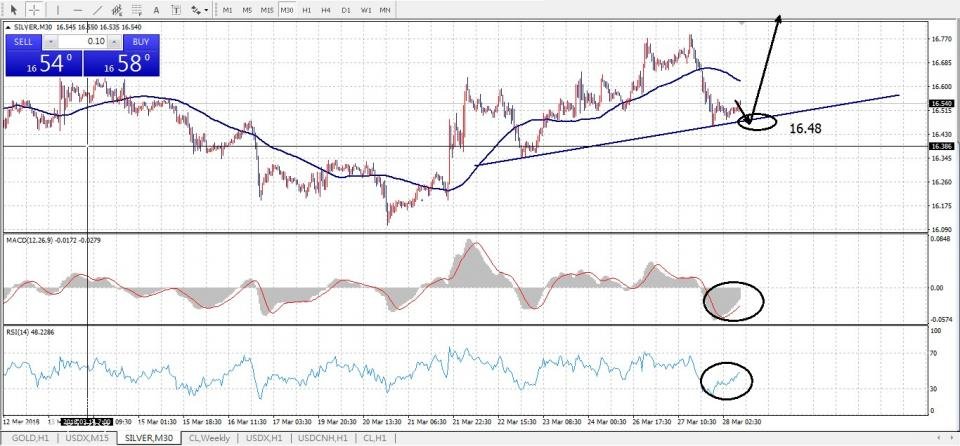Viewport: 960px width, 446px height.
Task: Pick the Fibonacci retracement tool
Action: pyautogui.click(x=137, y=10)
